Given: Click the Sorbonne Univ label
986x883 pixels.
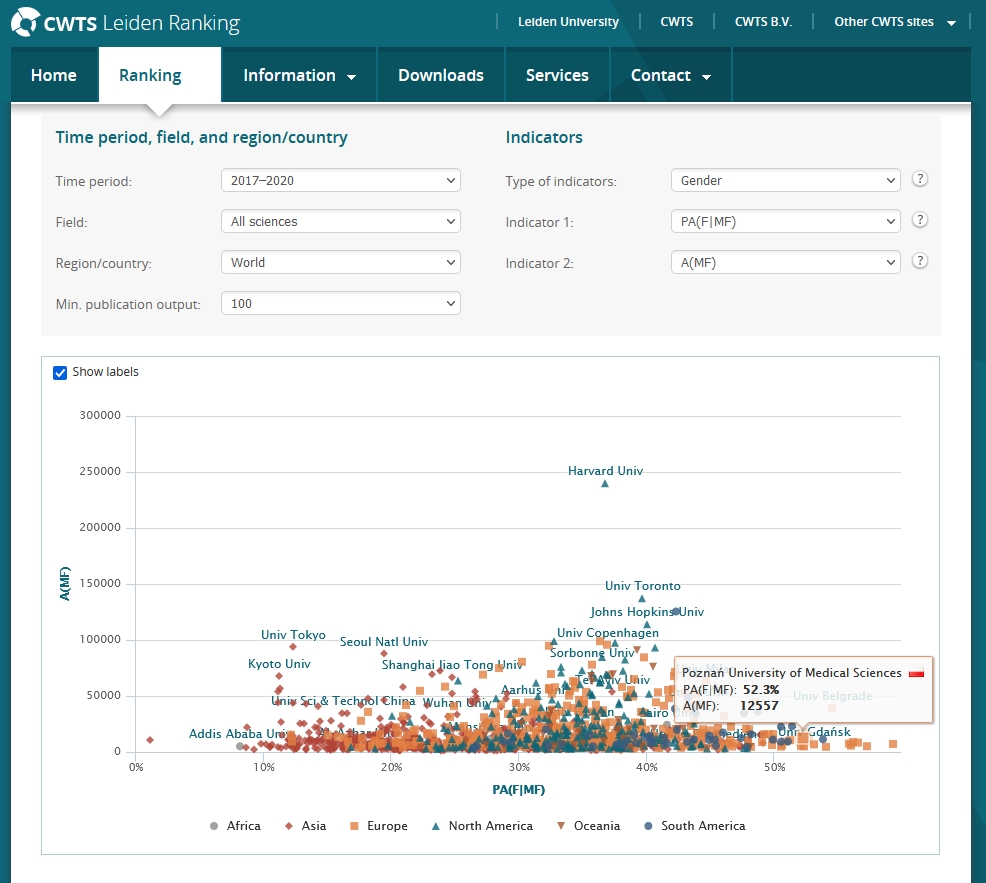Looking at the screenshot, I should 592,653.
